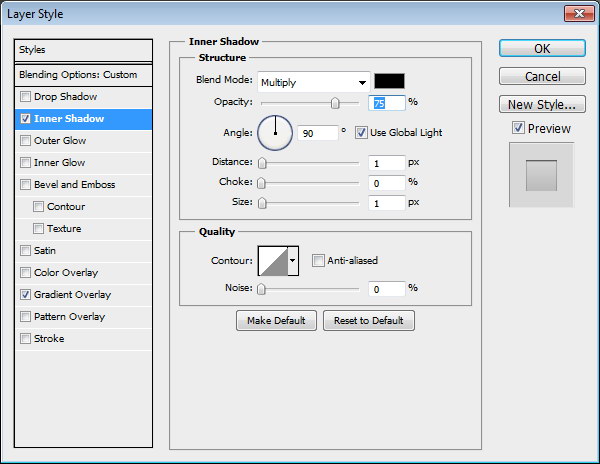Uncheck the Preview checkbox
Image resolution: width=600 pixels, height=464 pixels.
point(517,128)
